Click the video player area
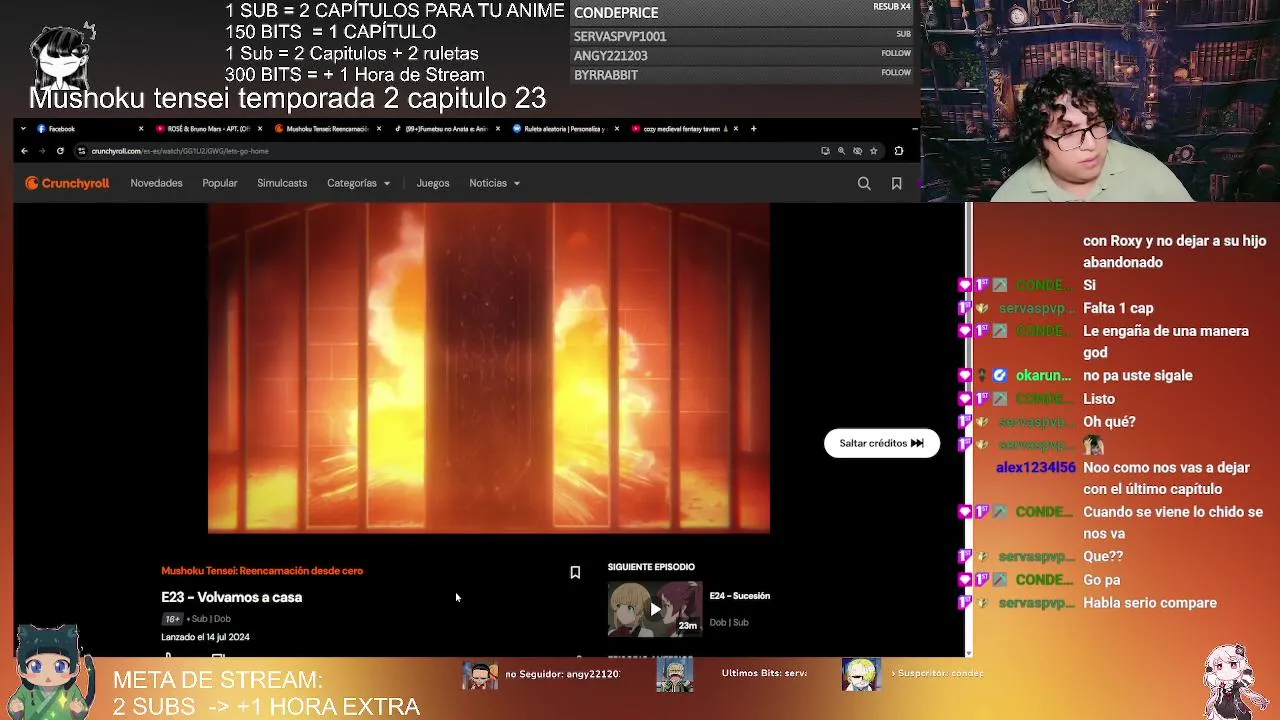 pyautogui.click(x=489, y=368)
